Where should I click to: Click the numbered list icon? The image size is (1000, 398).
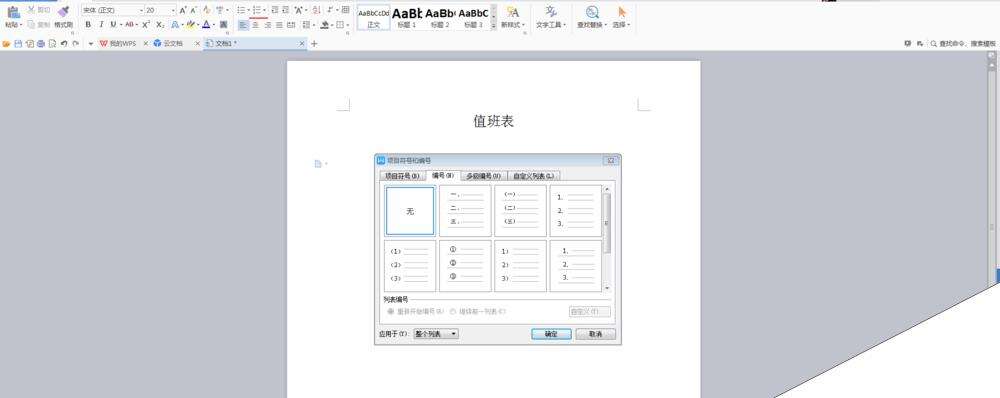[x=256, y=10]
